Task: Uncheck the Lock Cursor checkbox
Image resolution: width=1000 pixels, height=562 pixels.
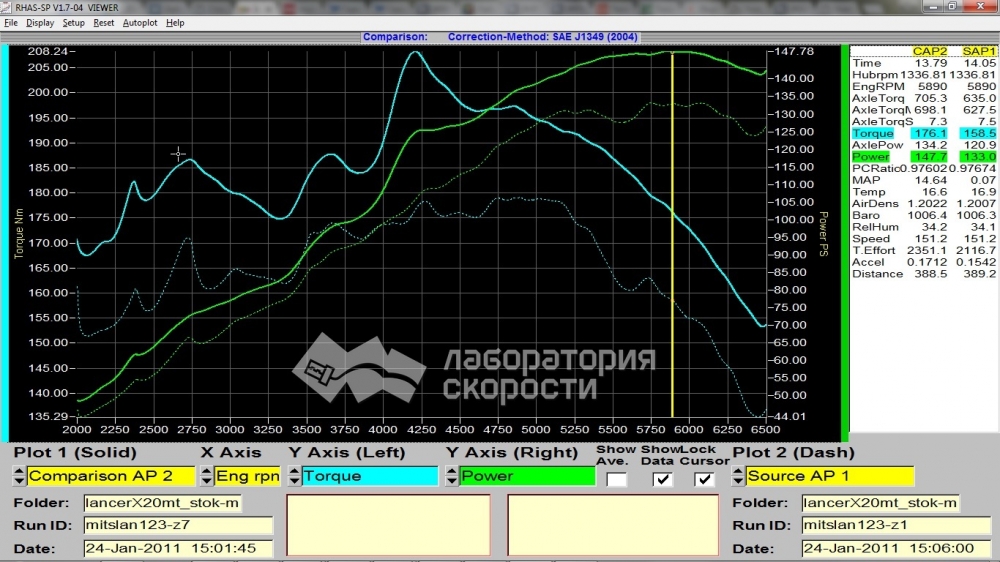Action: point(704,478)
